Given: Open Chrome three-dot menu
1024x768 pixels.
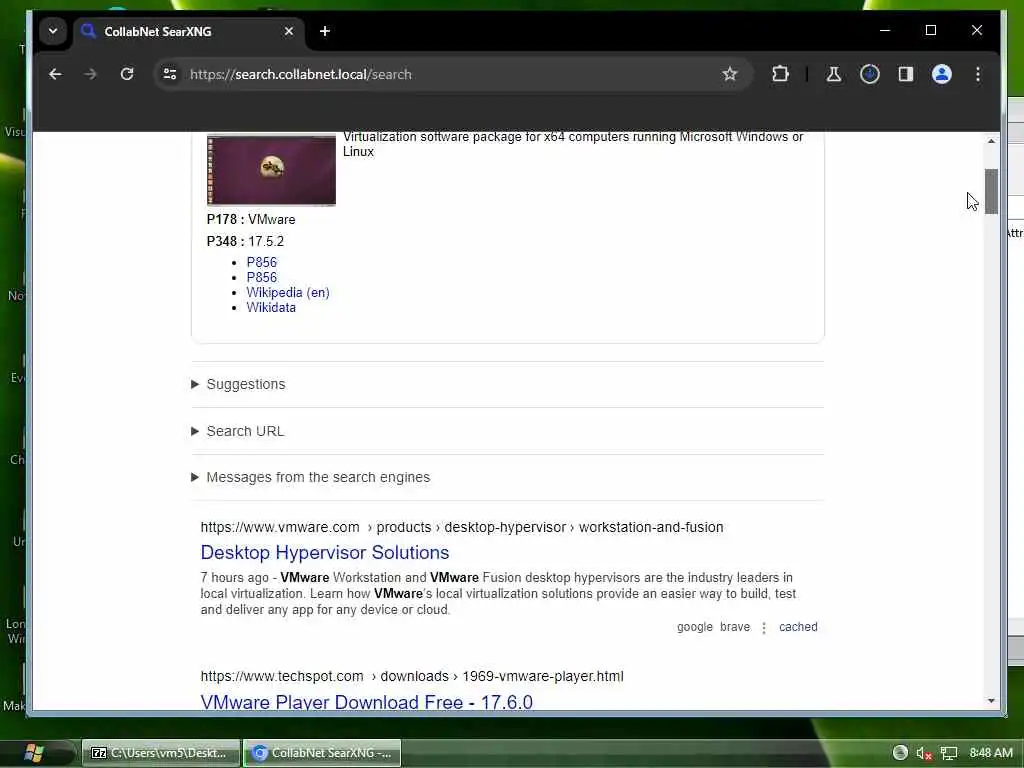Looking at the screenshot, I should [978, 74].
